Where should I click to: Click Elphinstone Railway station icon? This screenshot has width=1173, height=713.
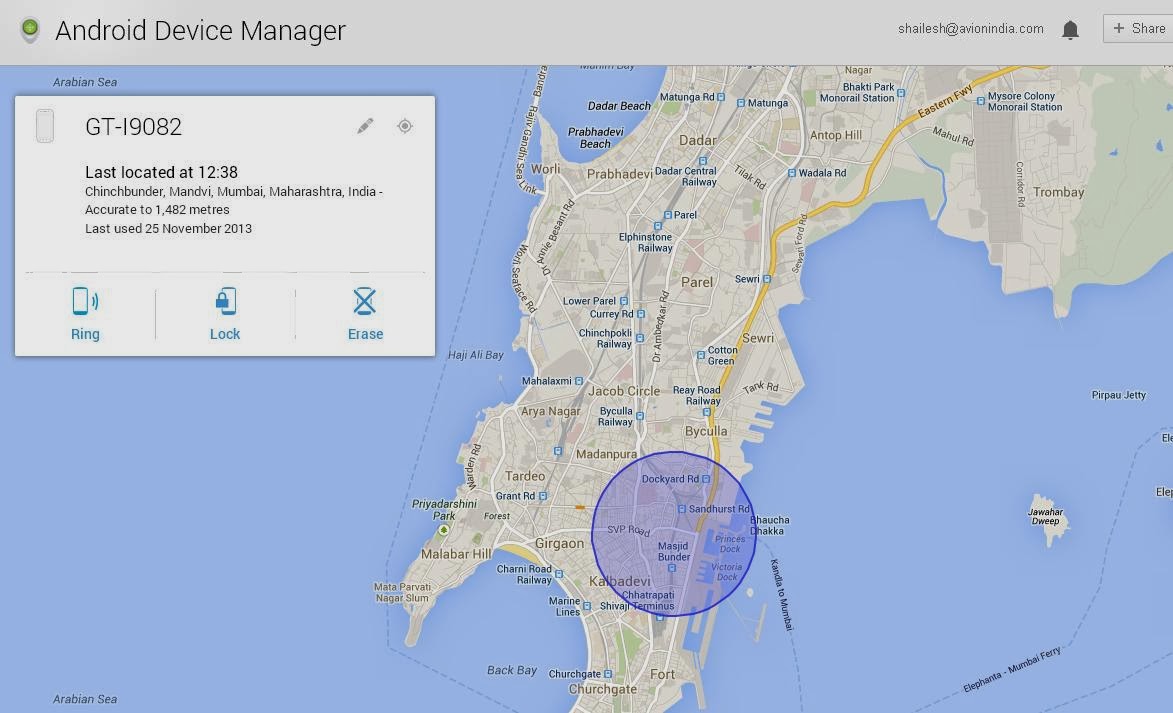click(x=658, y=226)
